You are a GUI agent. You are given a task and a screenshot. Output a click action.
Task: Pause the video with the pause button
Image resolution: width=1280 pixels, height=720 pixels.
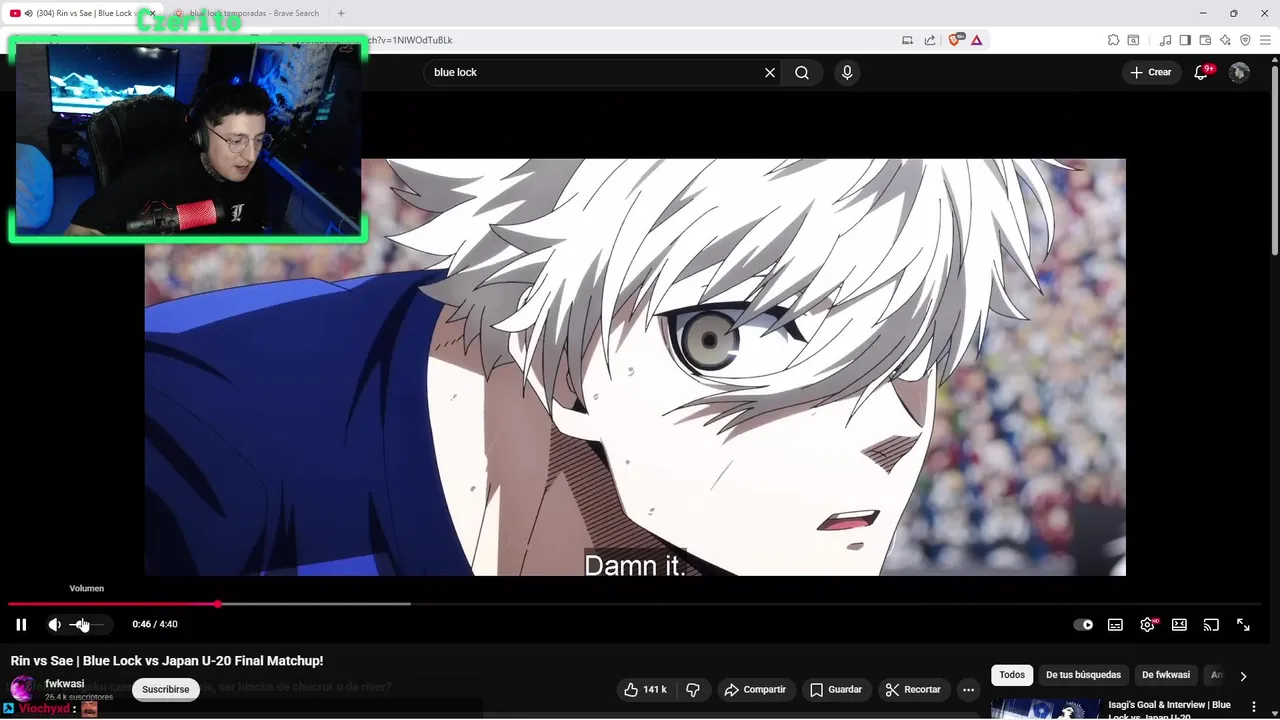coord(21,624)
